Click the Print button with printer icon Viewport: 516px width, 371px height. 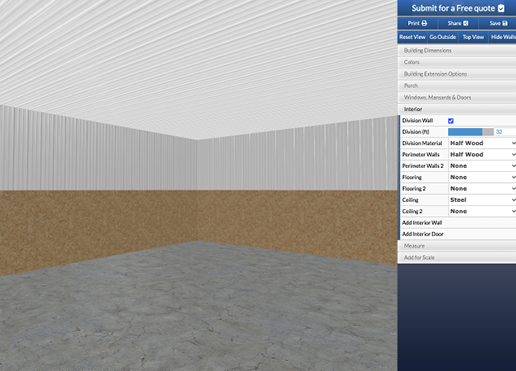[417, 23]
